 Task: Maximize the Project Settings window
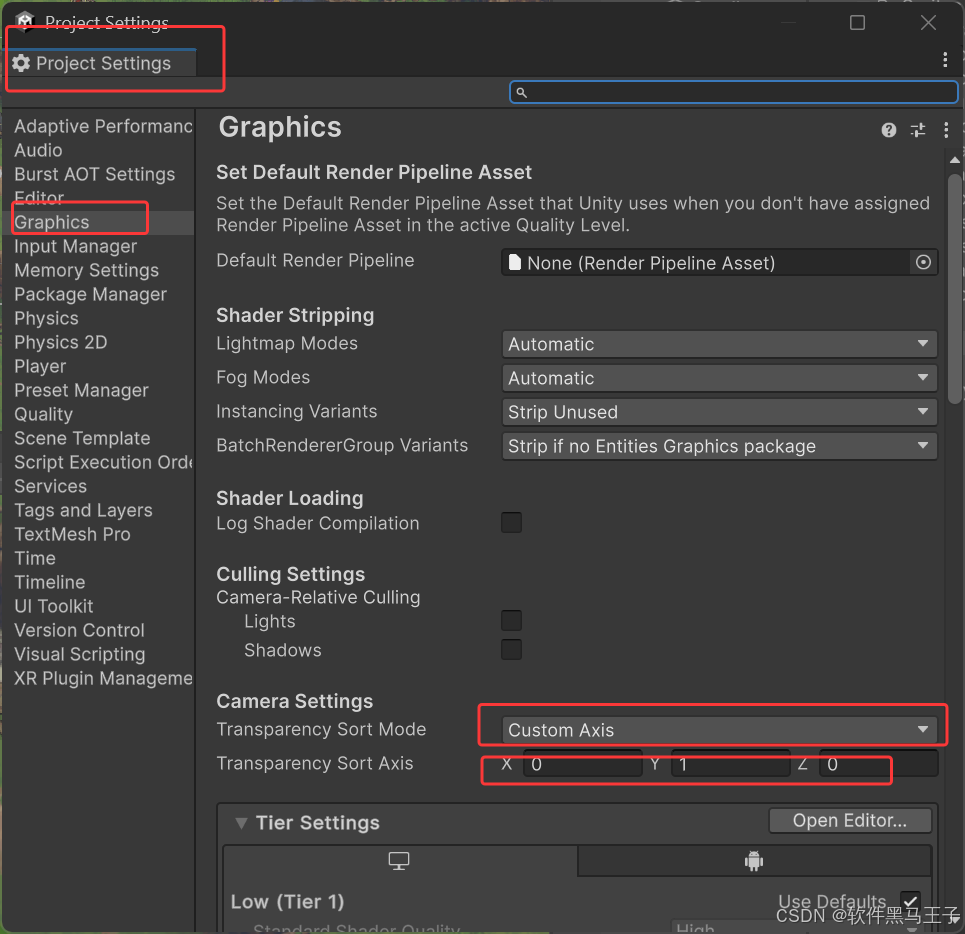pos(857,23)
